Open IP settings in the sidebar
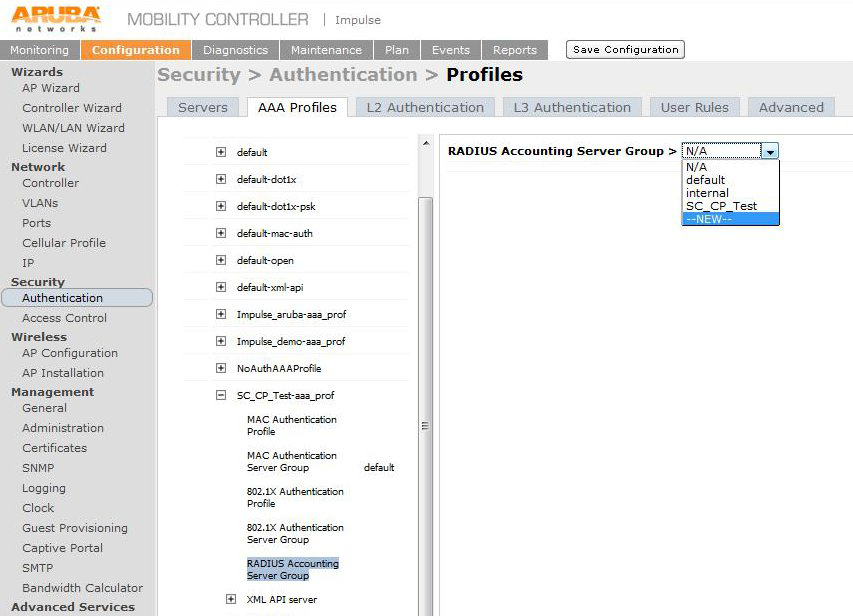Image resolution: width=853 pixels, height=616 pixels. (28, 263)
